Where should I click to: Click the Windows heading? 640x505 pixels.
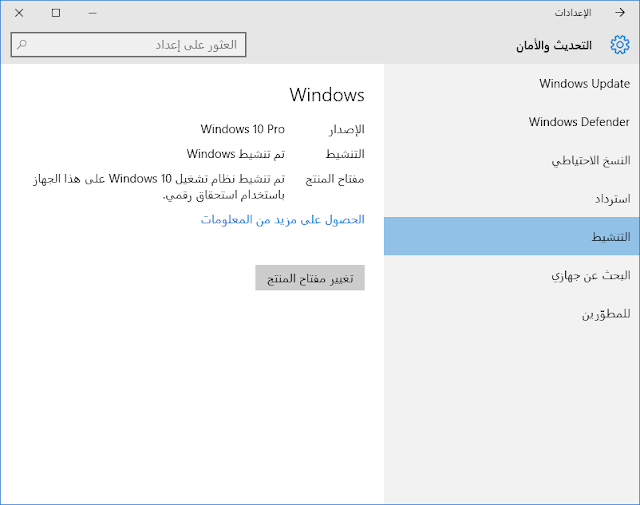tap(327, 95)
